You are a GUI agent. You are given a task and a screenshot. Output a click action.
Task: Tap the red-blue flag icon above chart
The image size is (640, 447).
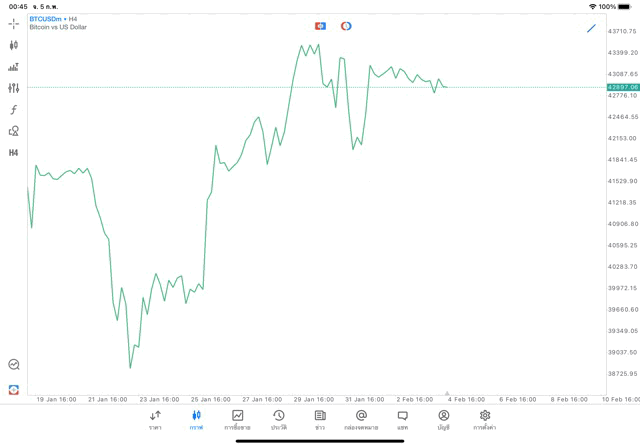[x=320, y=26]
